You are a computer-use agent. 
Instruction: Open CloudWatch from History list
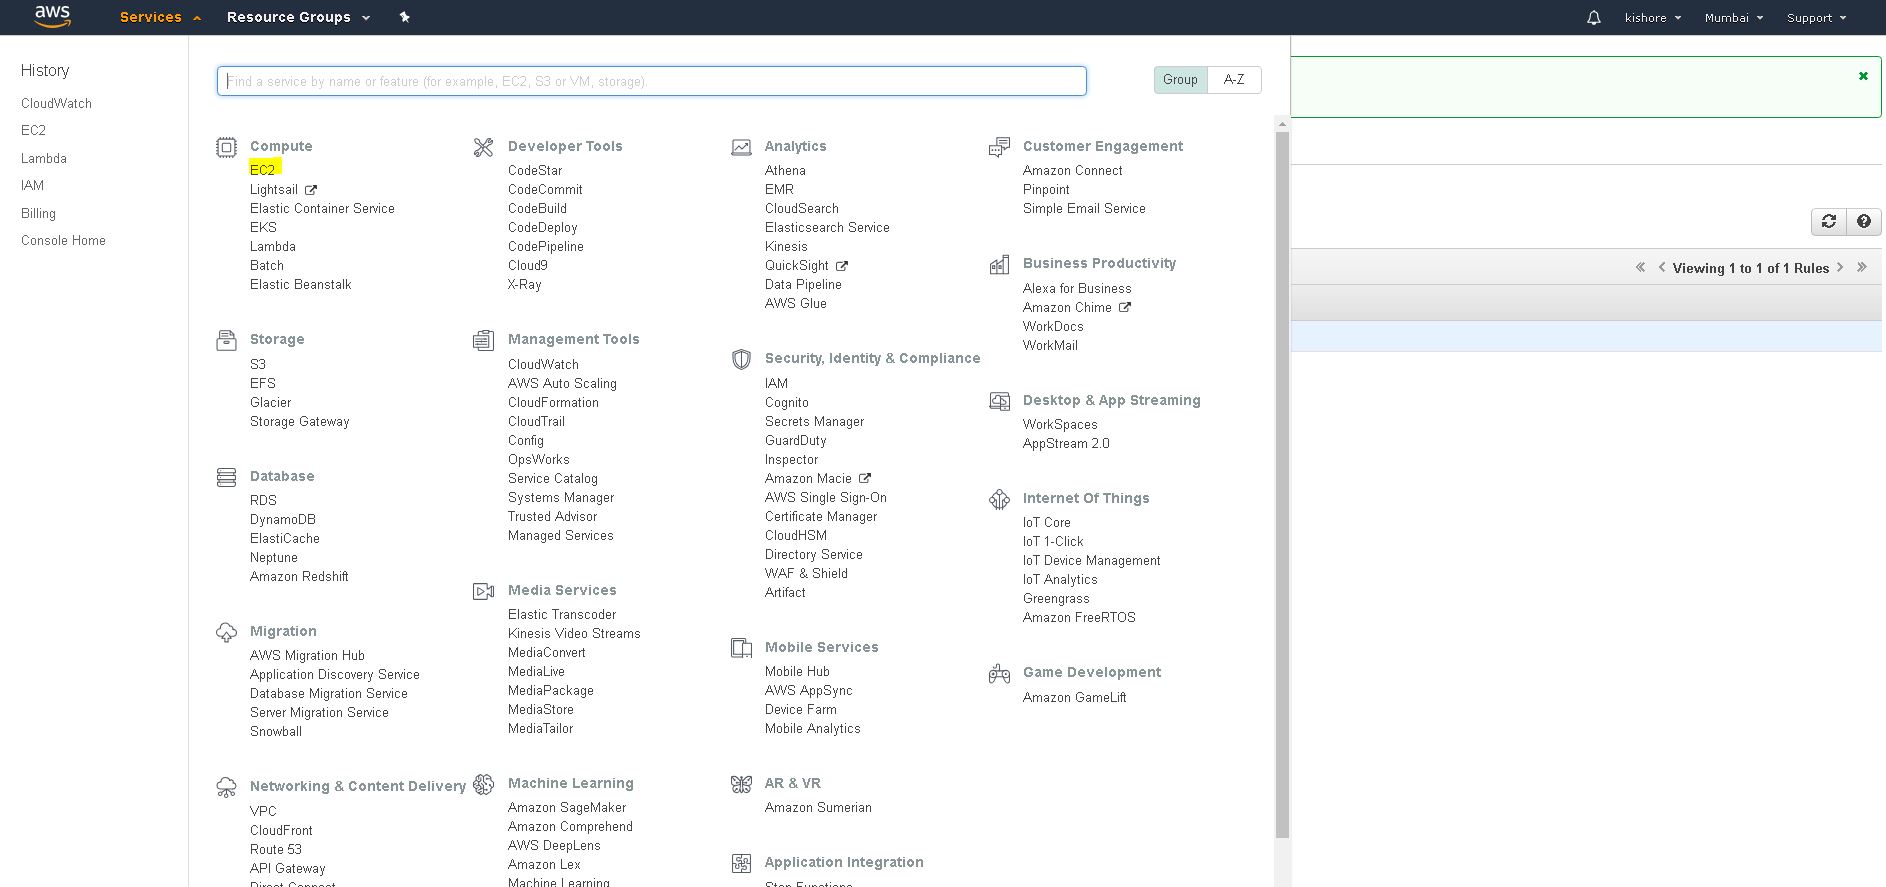(x=56, y=104)
